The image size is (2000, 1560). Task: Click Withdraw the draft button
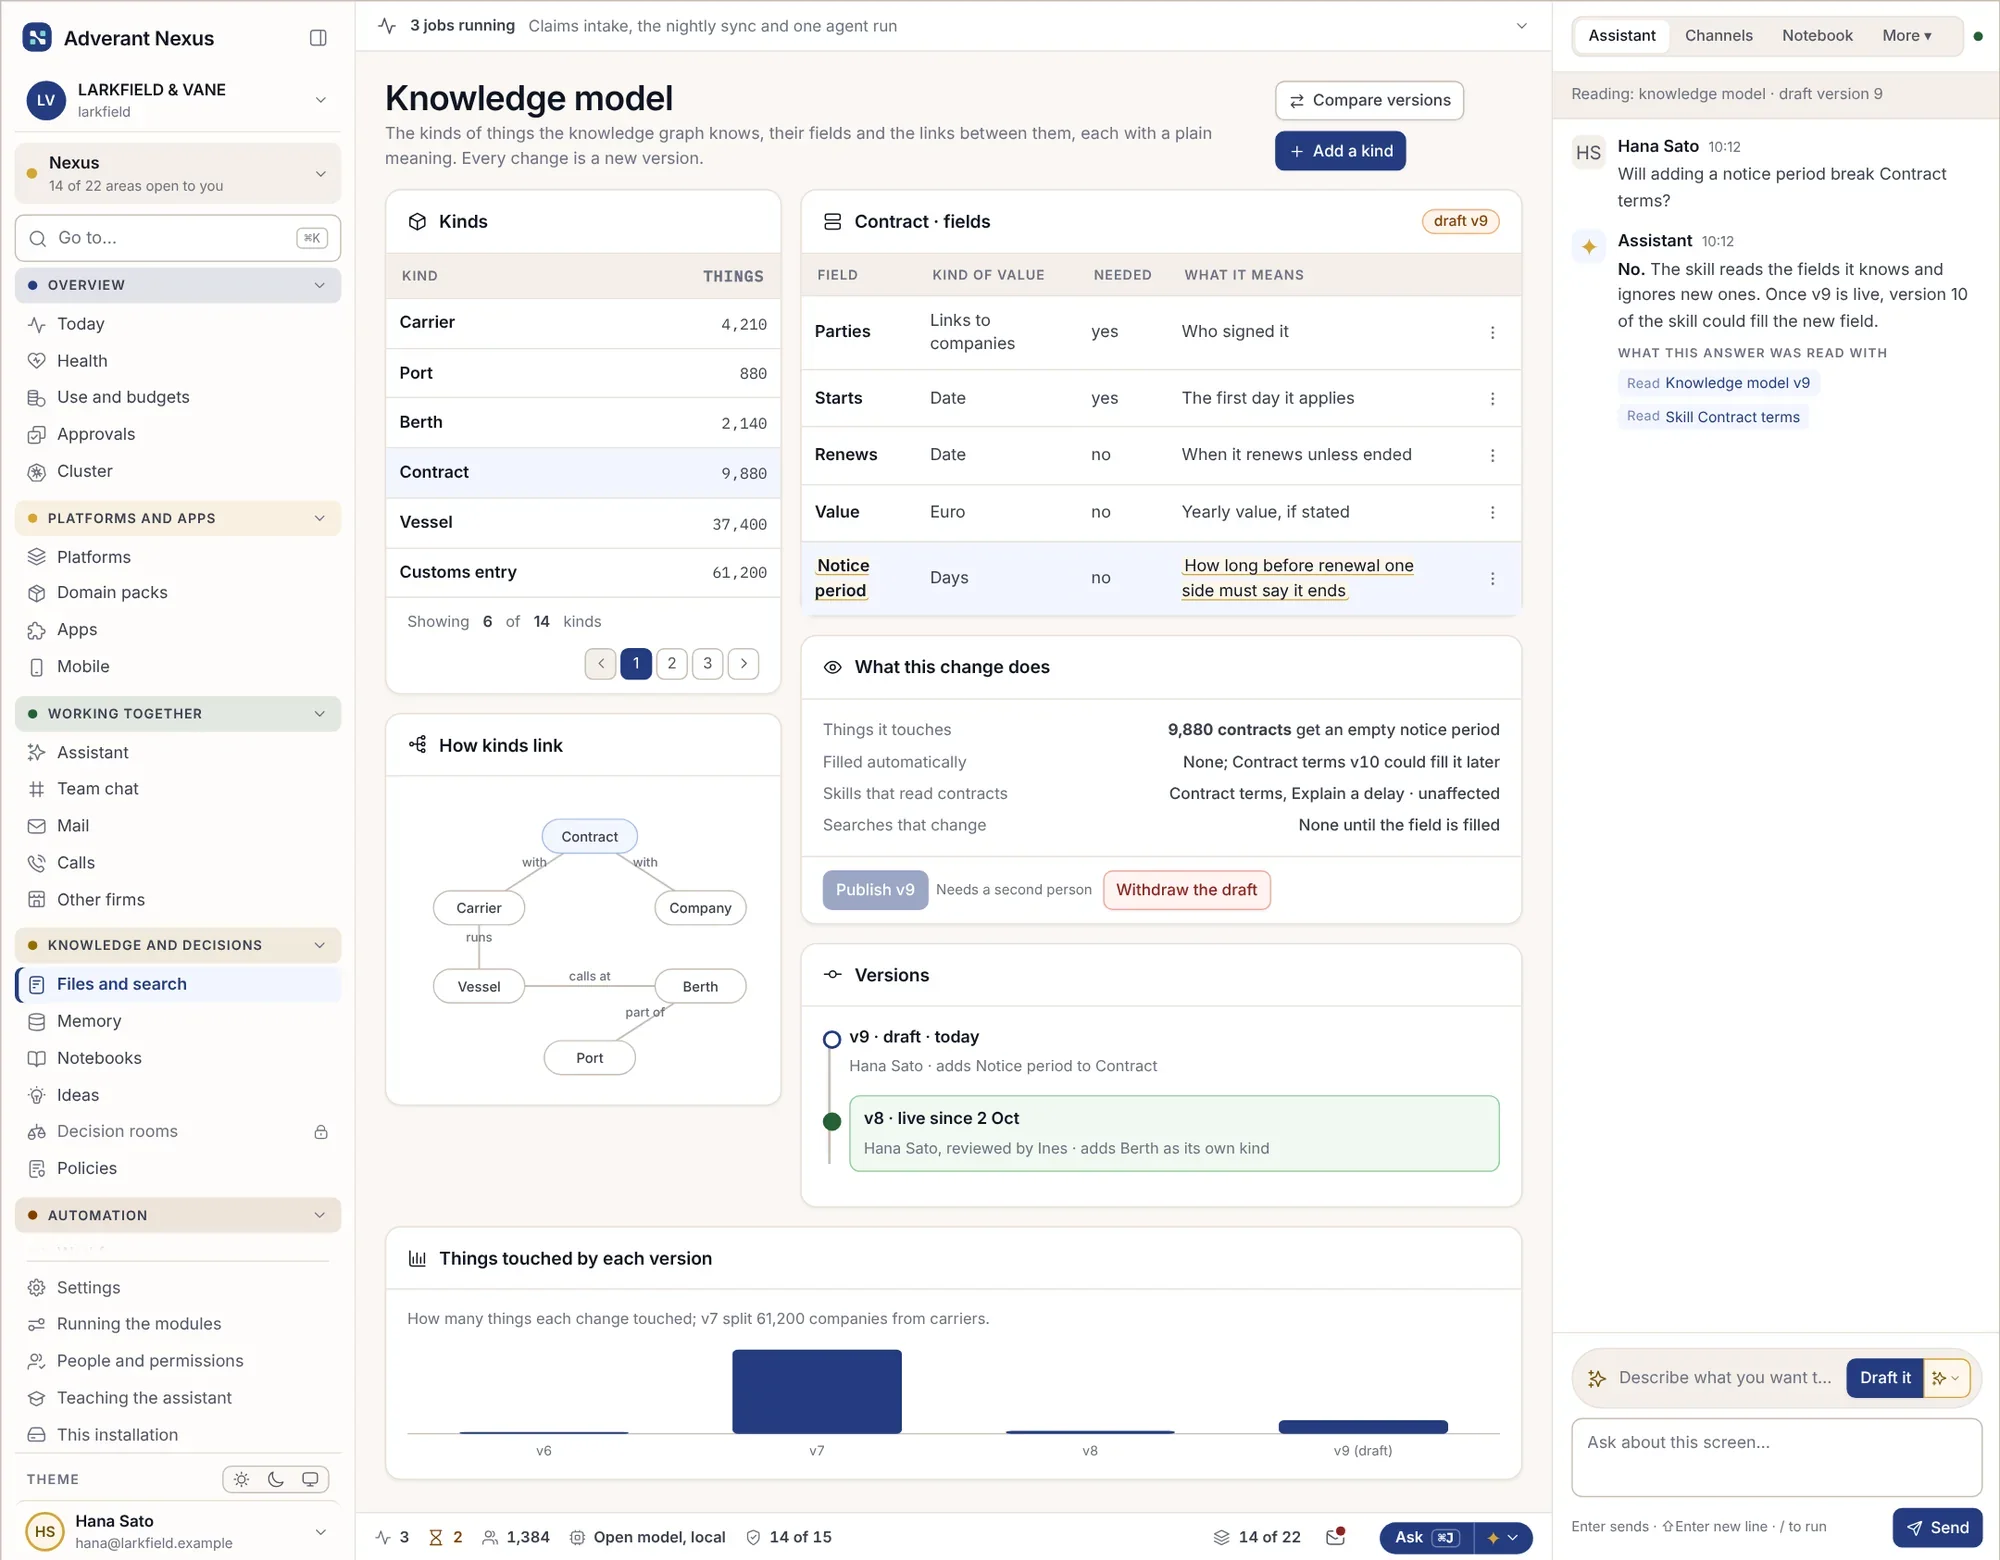pyautogui.click(x=1186, y=890)
